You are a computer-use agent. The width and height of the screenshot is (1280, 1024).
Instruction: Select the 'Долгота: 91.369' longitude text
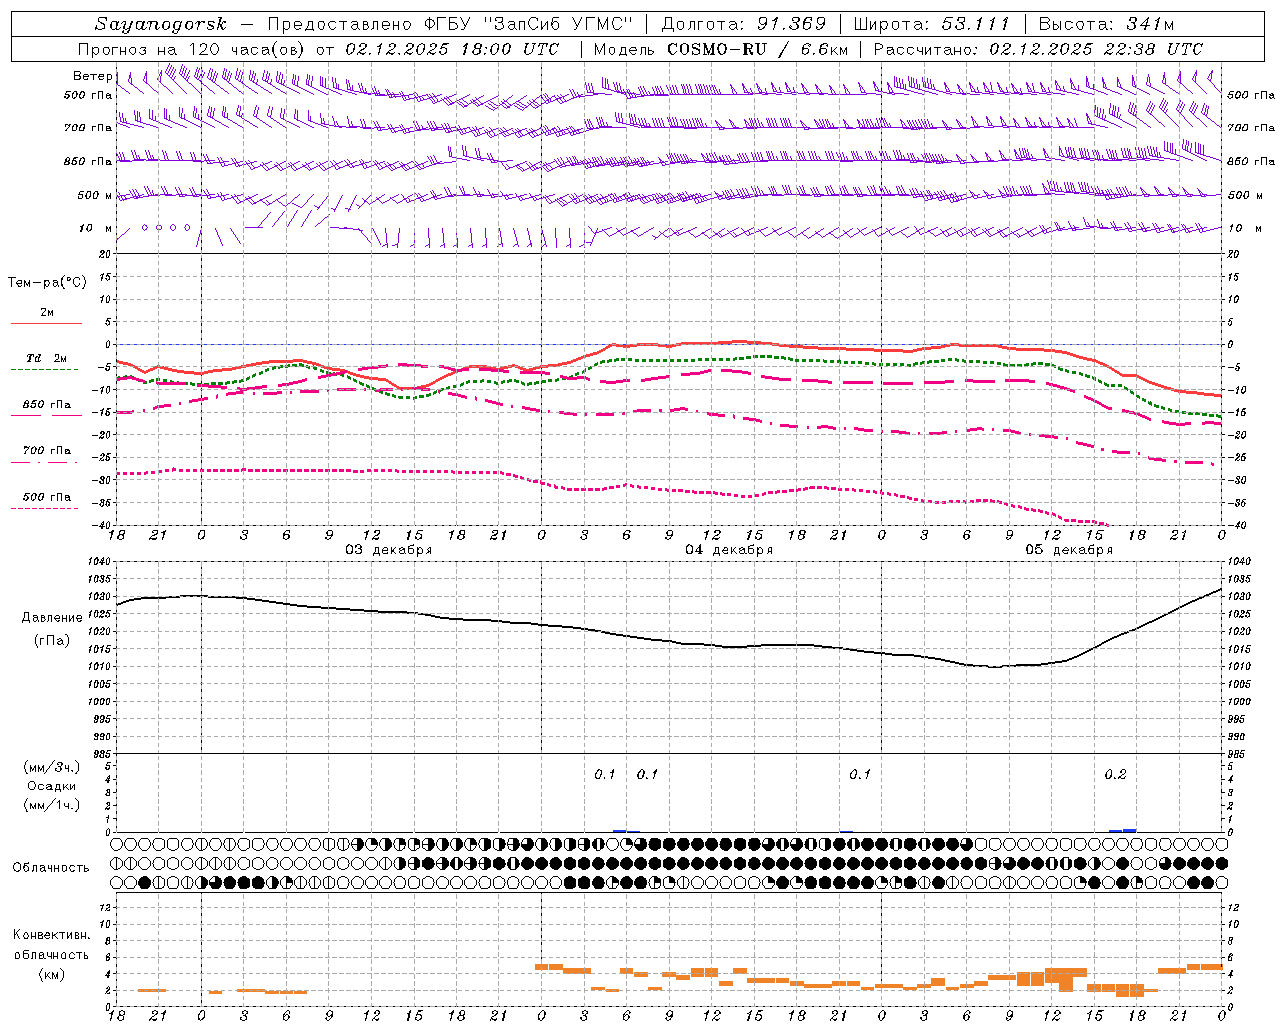tap(744, 24)
